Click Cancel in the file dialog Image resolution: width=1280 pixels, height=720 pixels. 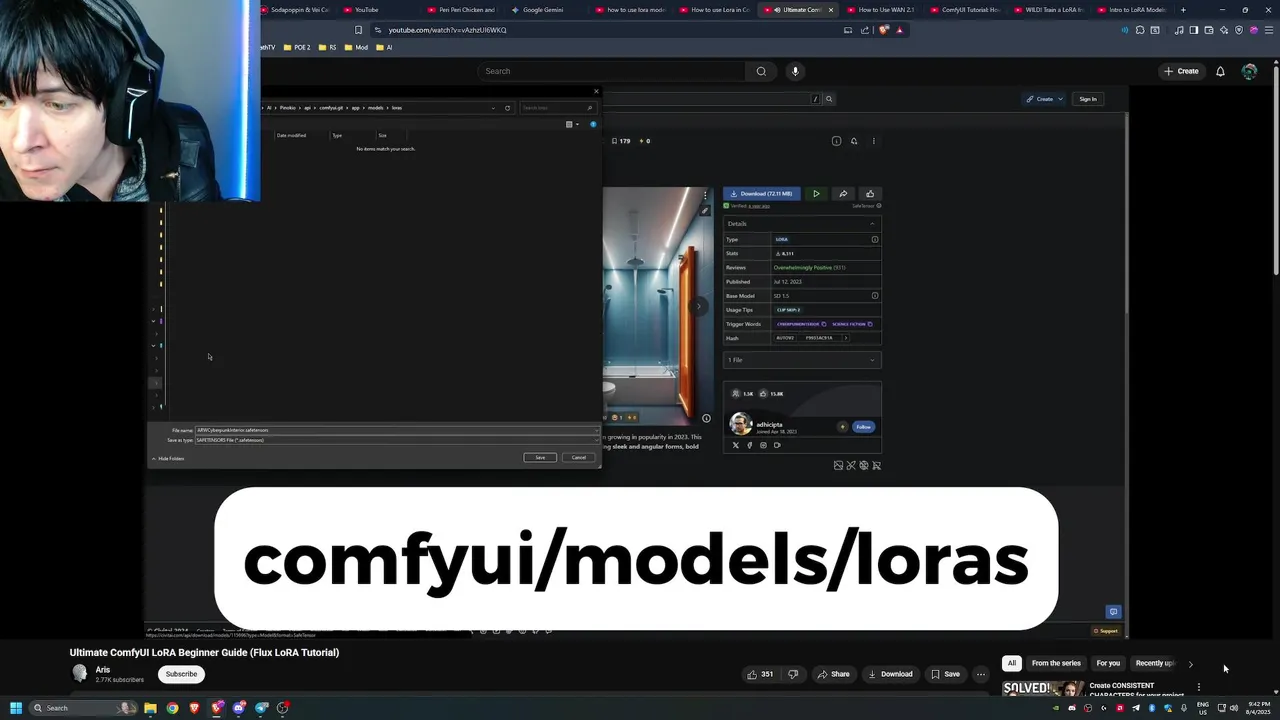[579, 458]
